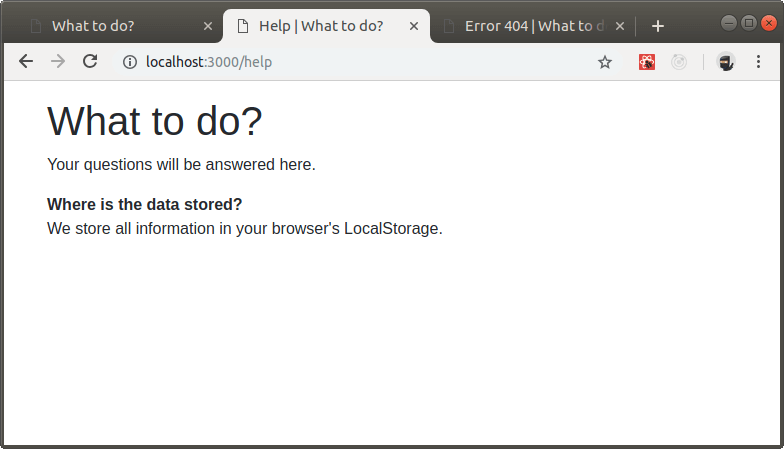Open the red React extension icon

[647, 62]
